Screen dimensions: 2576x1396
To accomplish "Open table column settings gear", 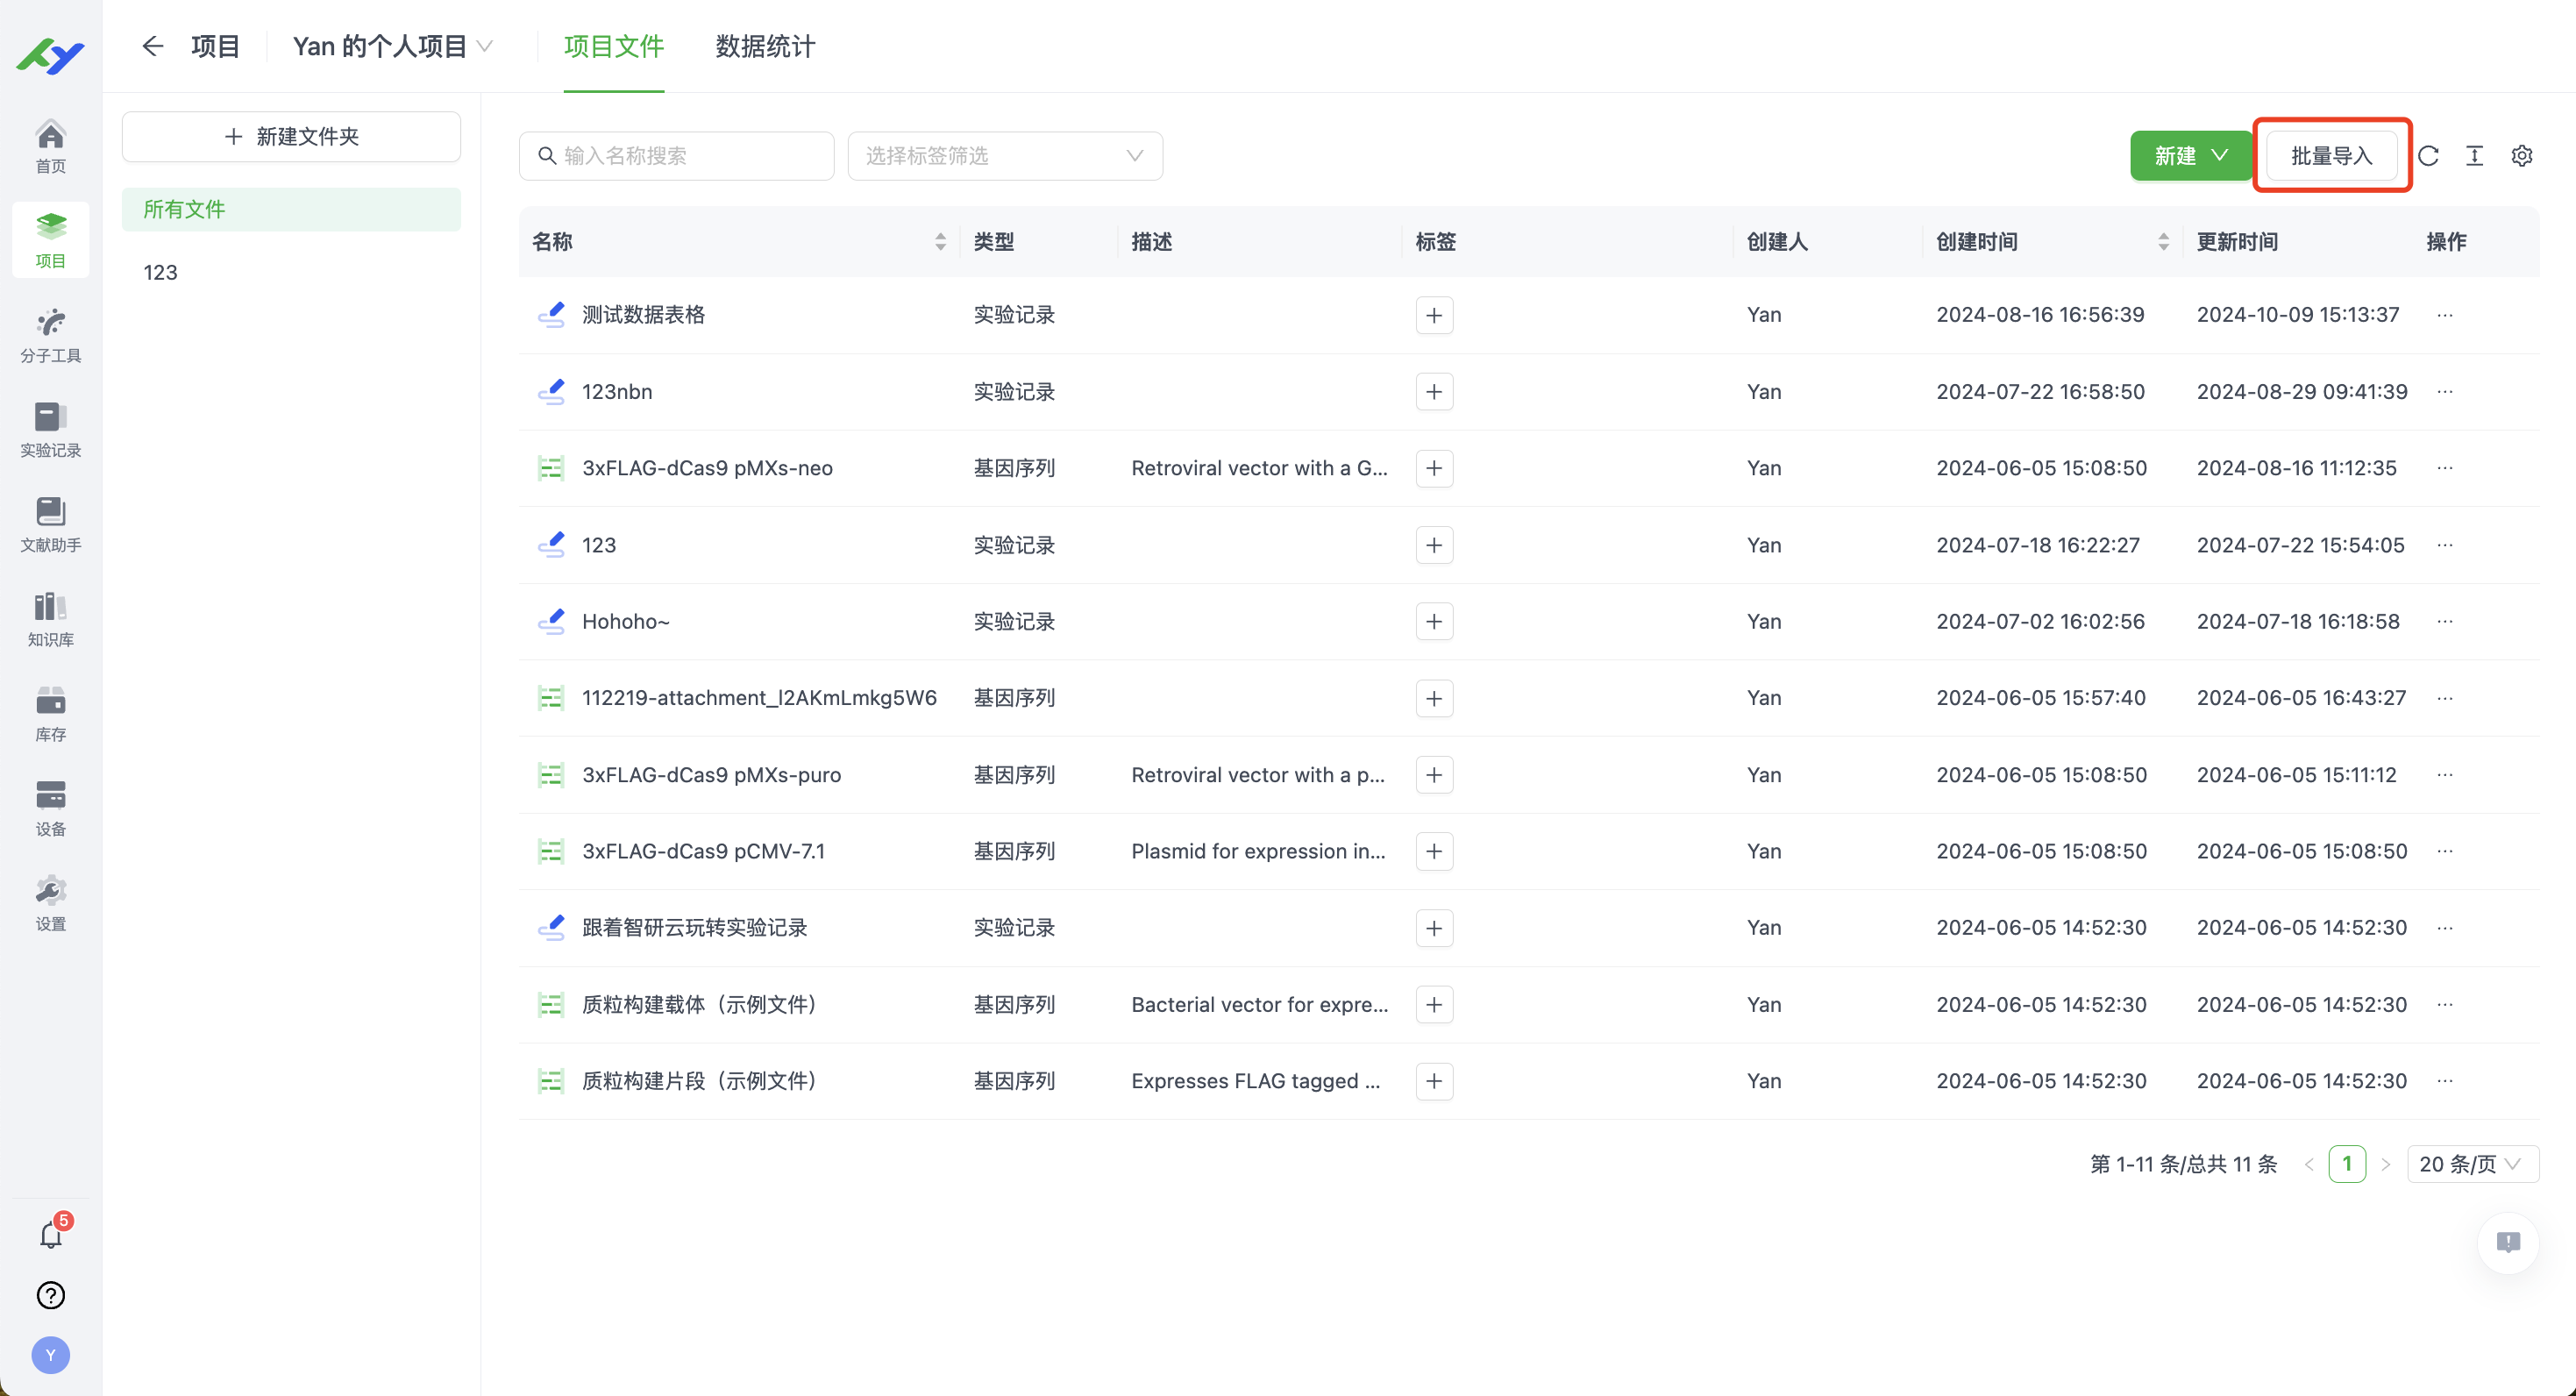I will click(2521, 156).
